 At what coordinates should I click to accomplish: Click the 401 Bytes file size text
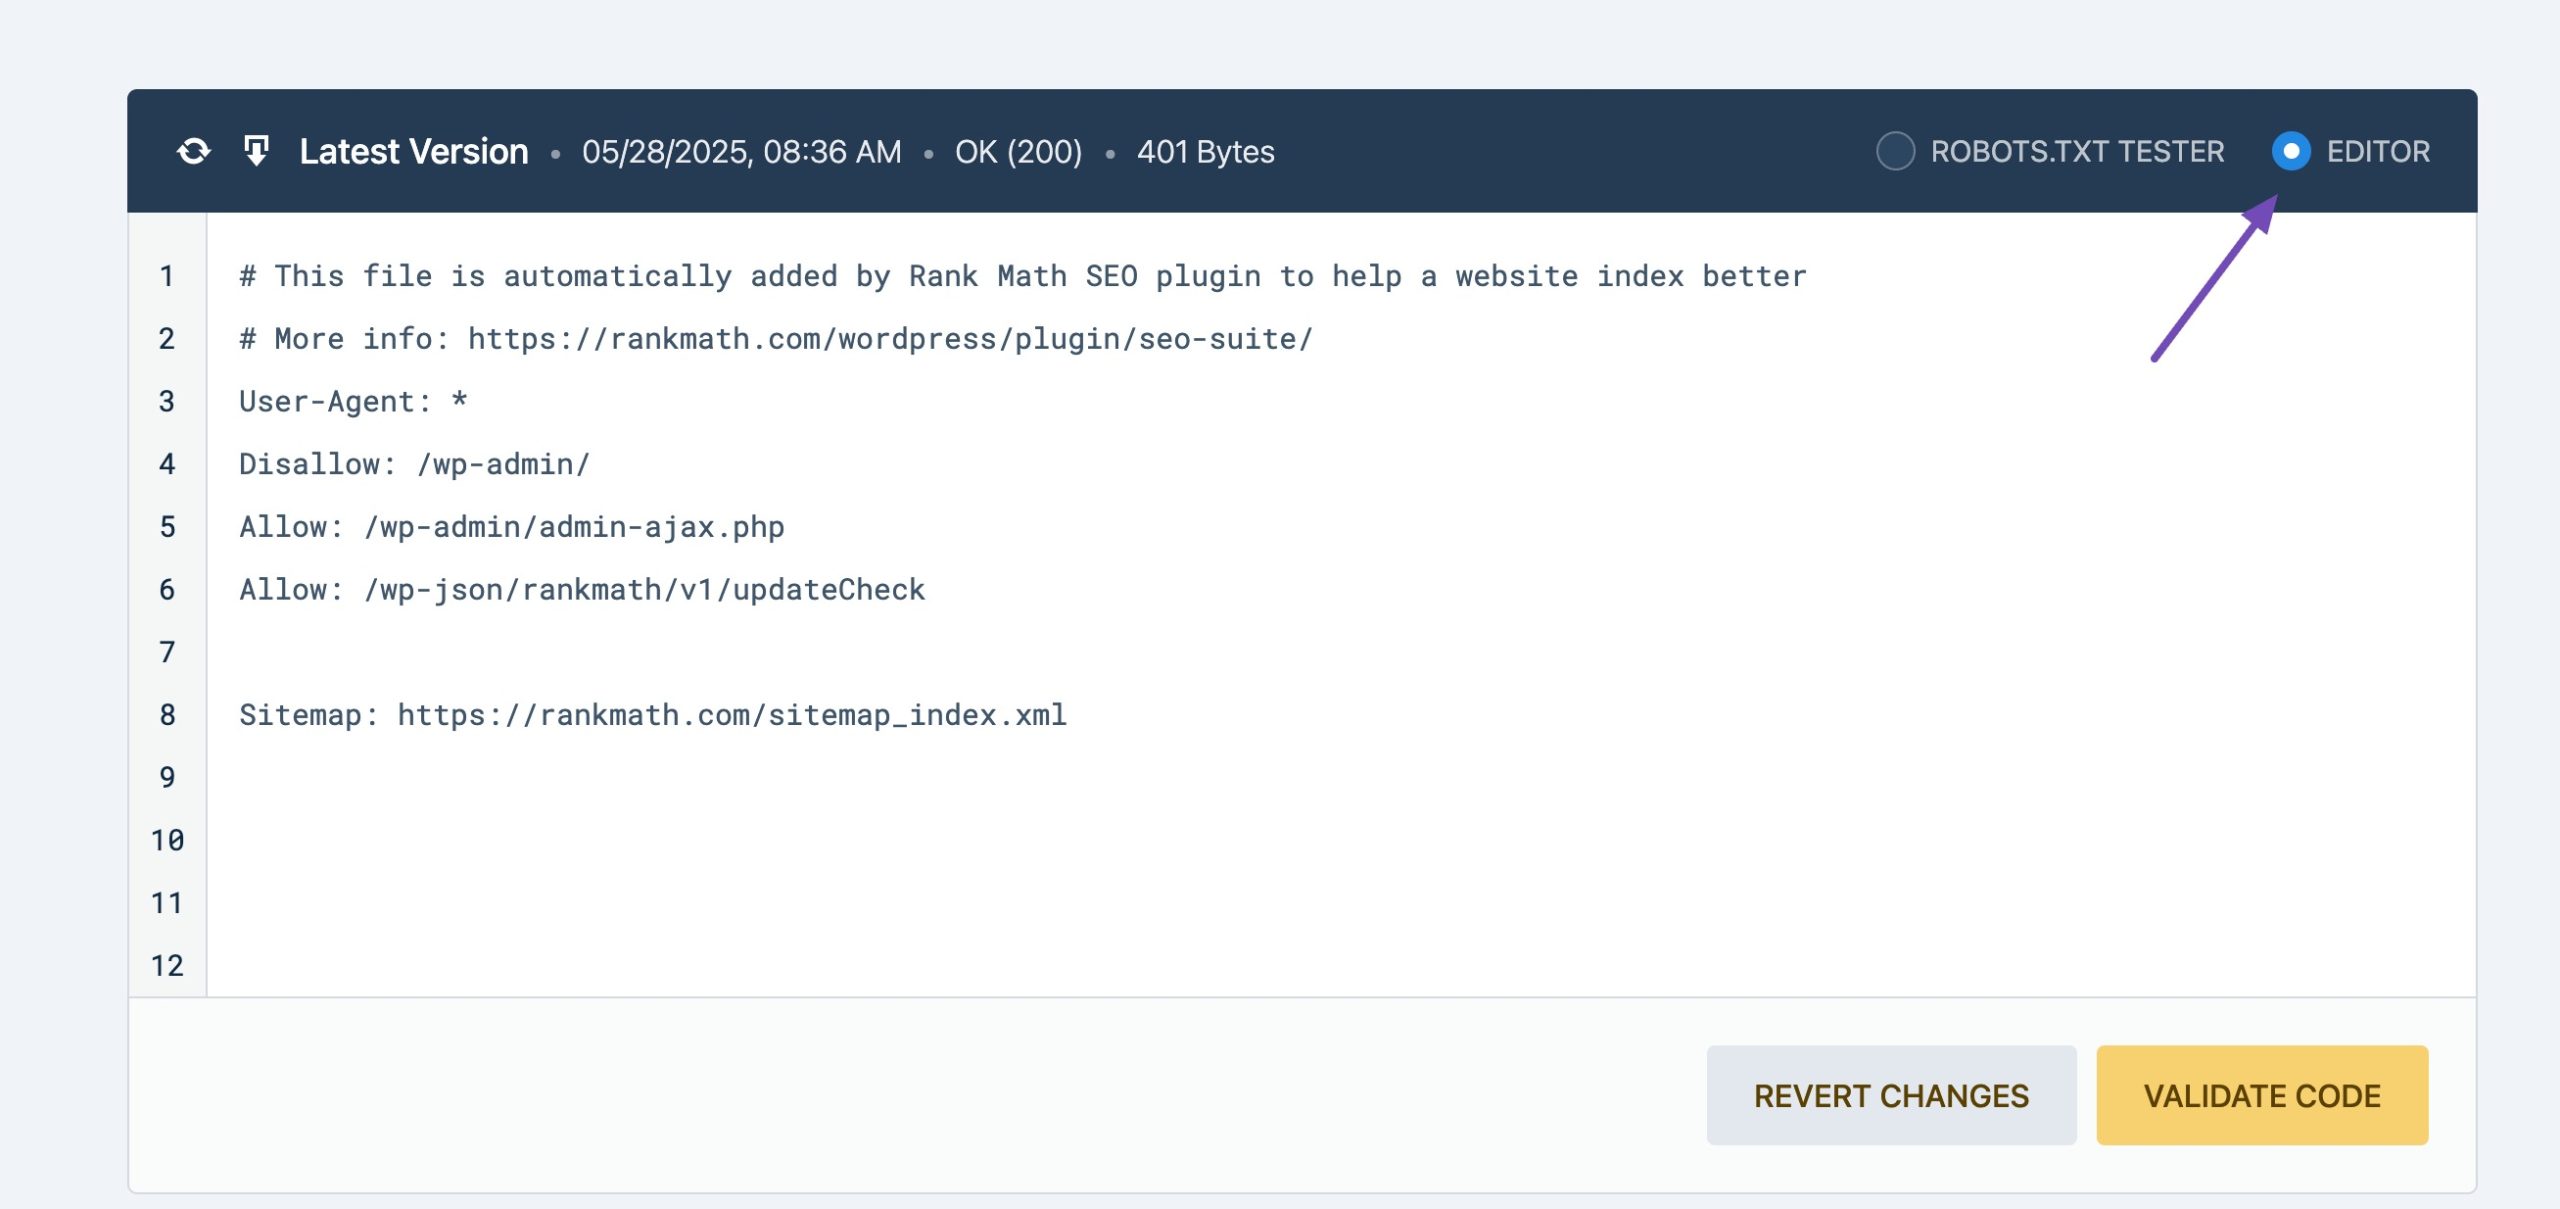point(1205,152)
